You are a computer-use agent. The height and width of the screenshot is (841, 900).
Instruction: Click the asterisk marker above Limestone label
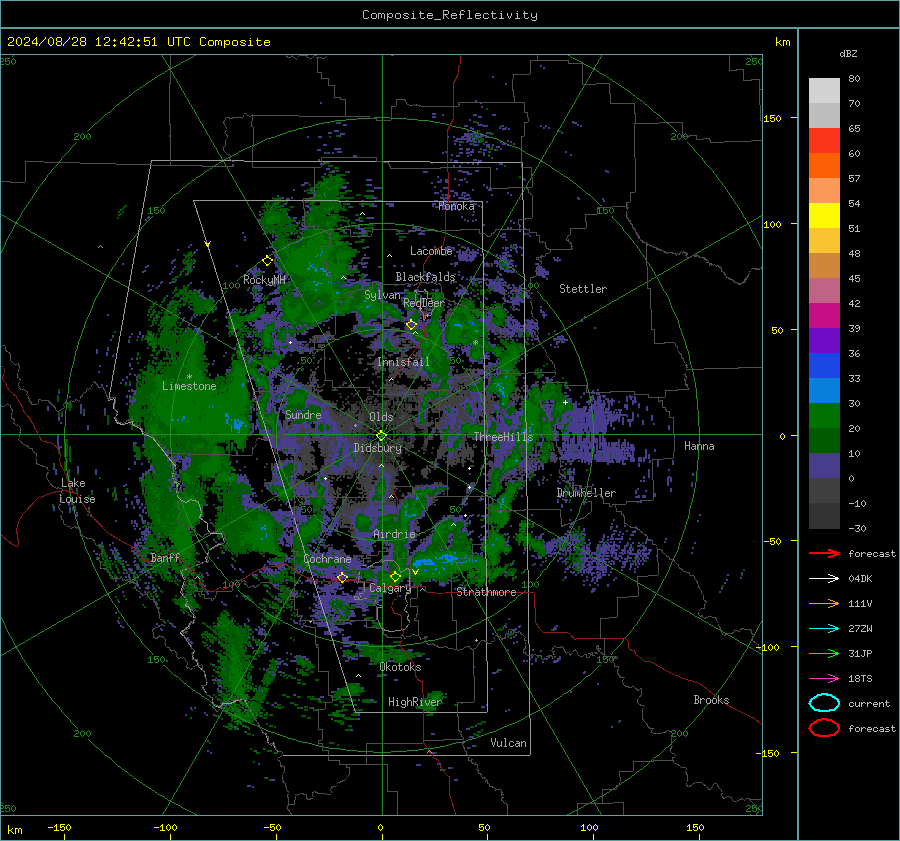(x=189, y=377)
